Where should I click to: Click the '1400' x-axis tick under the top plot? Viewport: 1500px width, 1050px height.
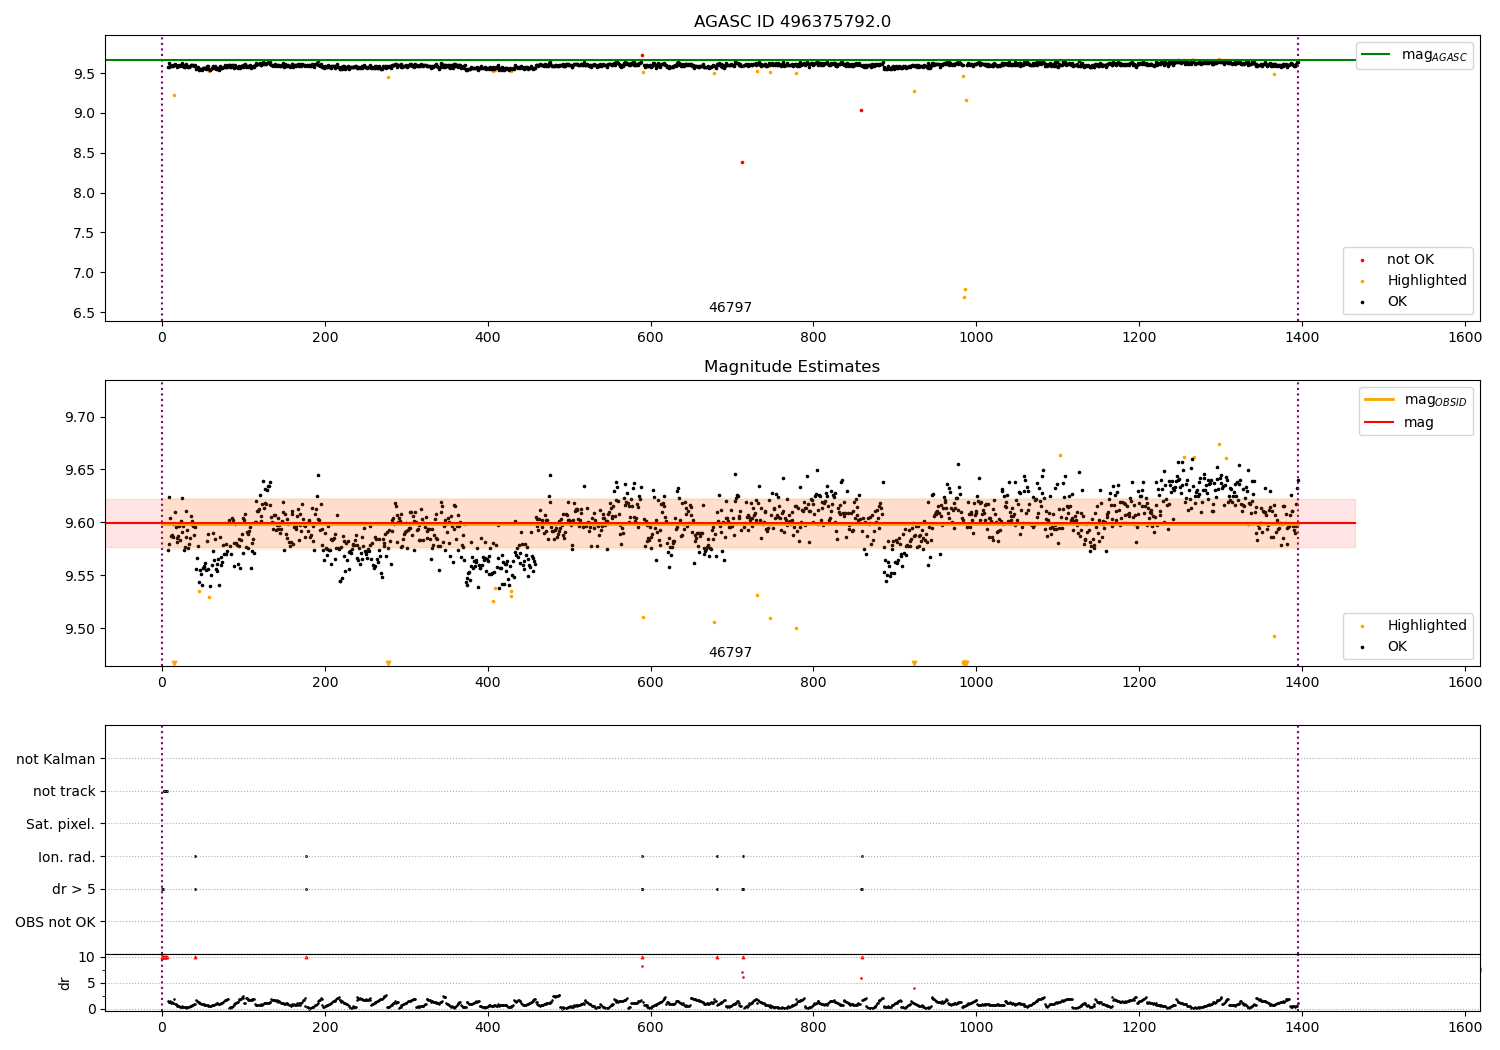[1302, 338]
